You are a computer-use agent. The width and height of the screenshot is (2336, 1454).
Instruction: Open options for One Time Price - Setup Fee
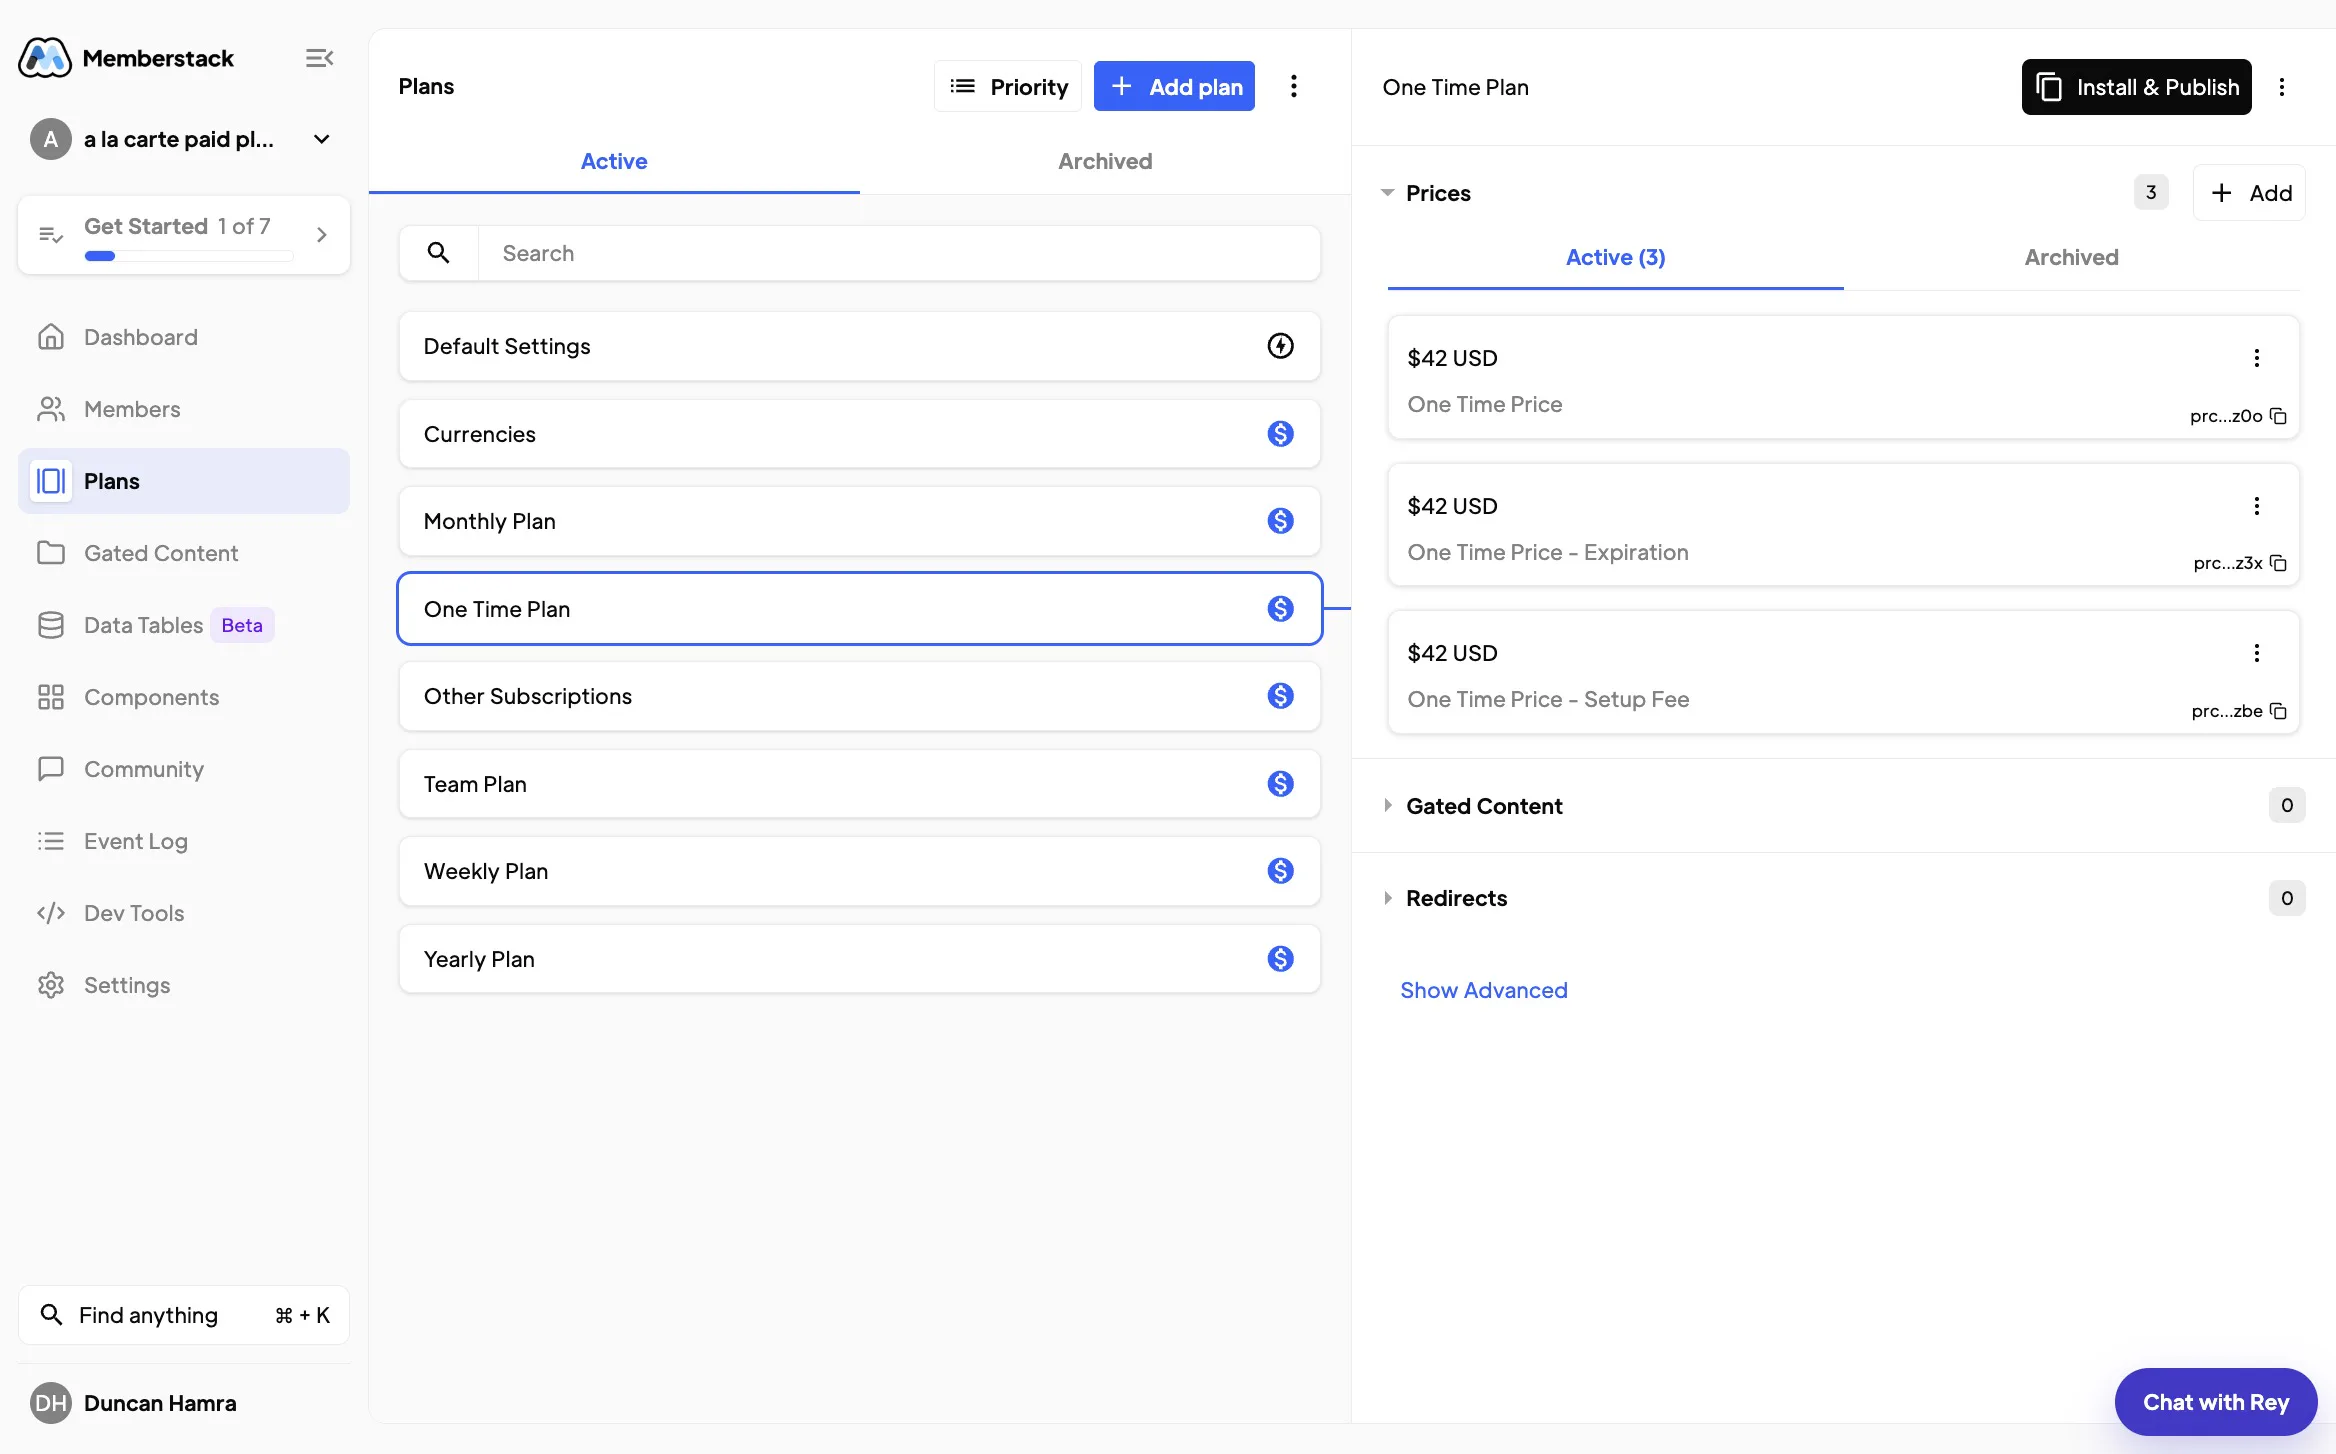2257,653
